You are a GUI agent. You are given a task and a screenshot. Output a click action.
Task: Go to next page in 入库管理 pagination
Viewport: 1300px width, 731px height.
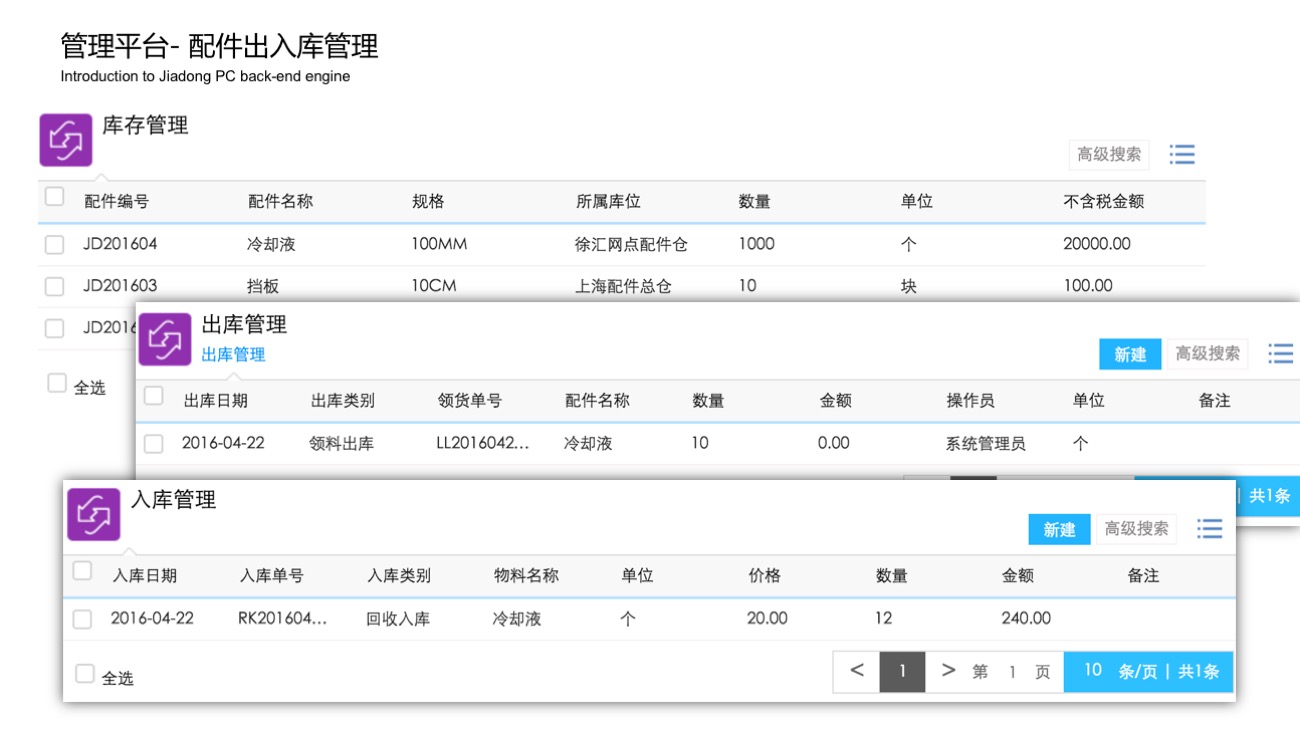(x=948, y=672)
